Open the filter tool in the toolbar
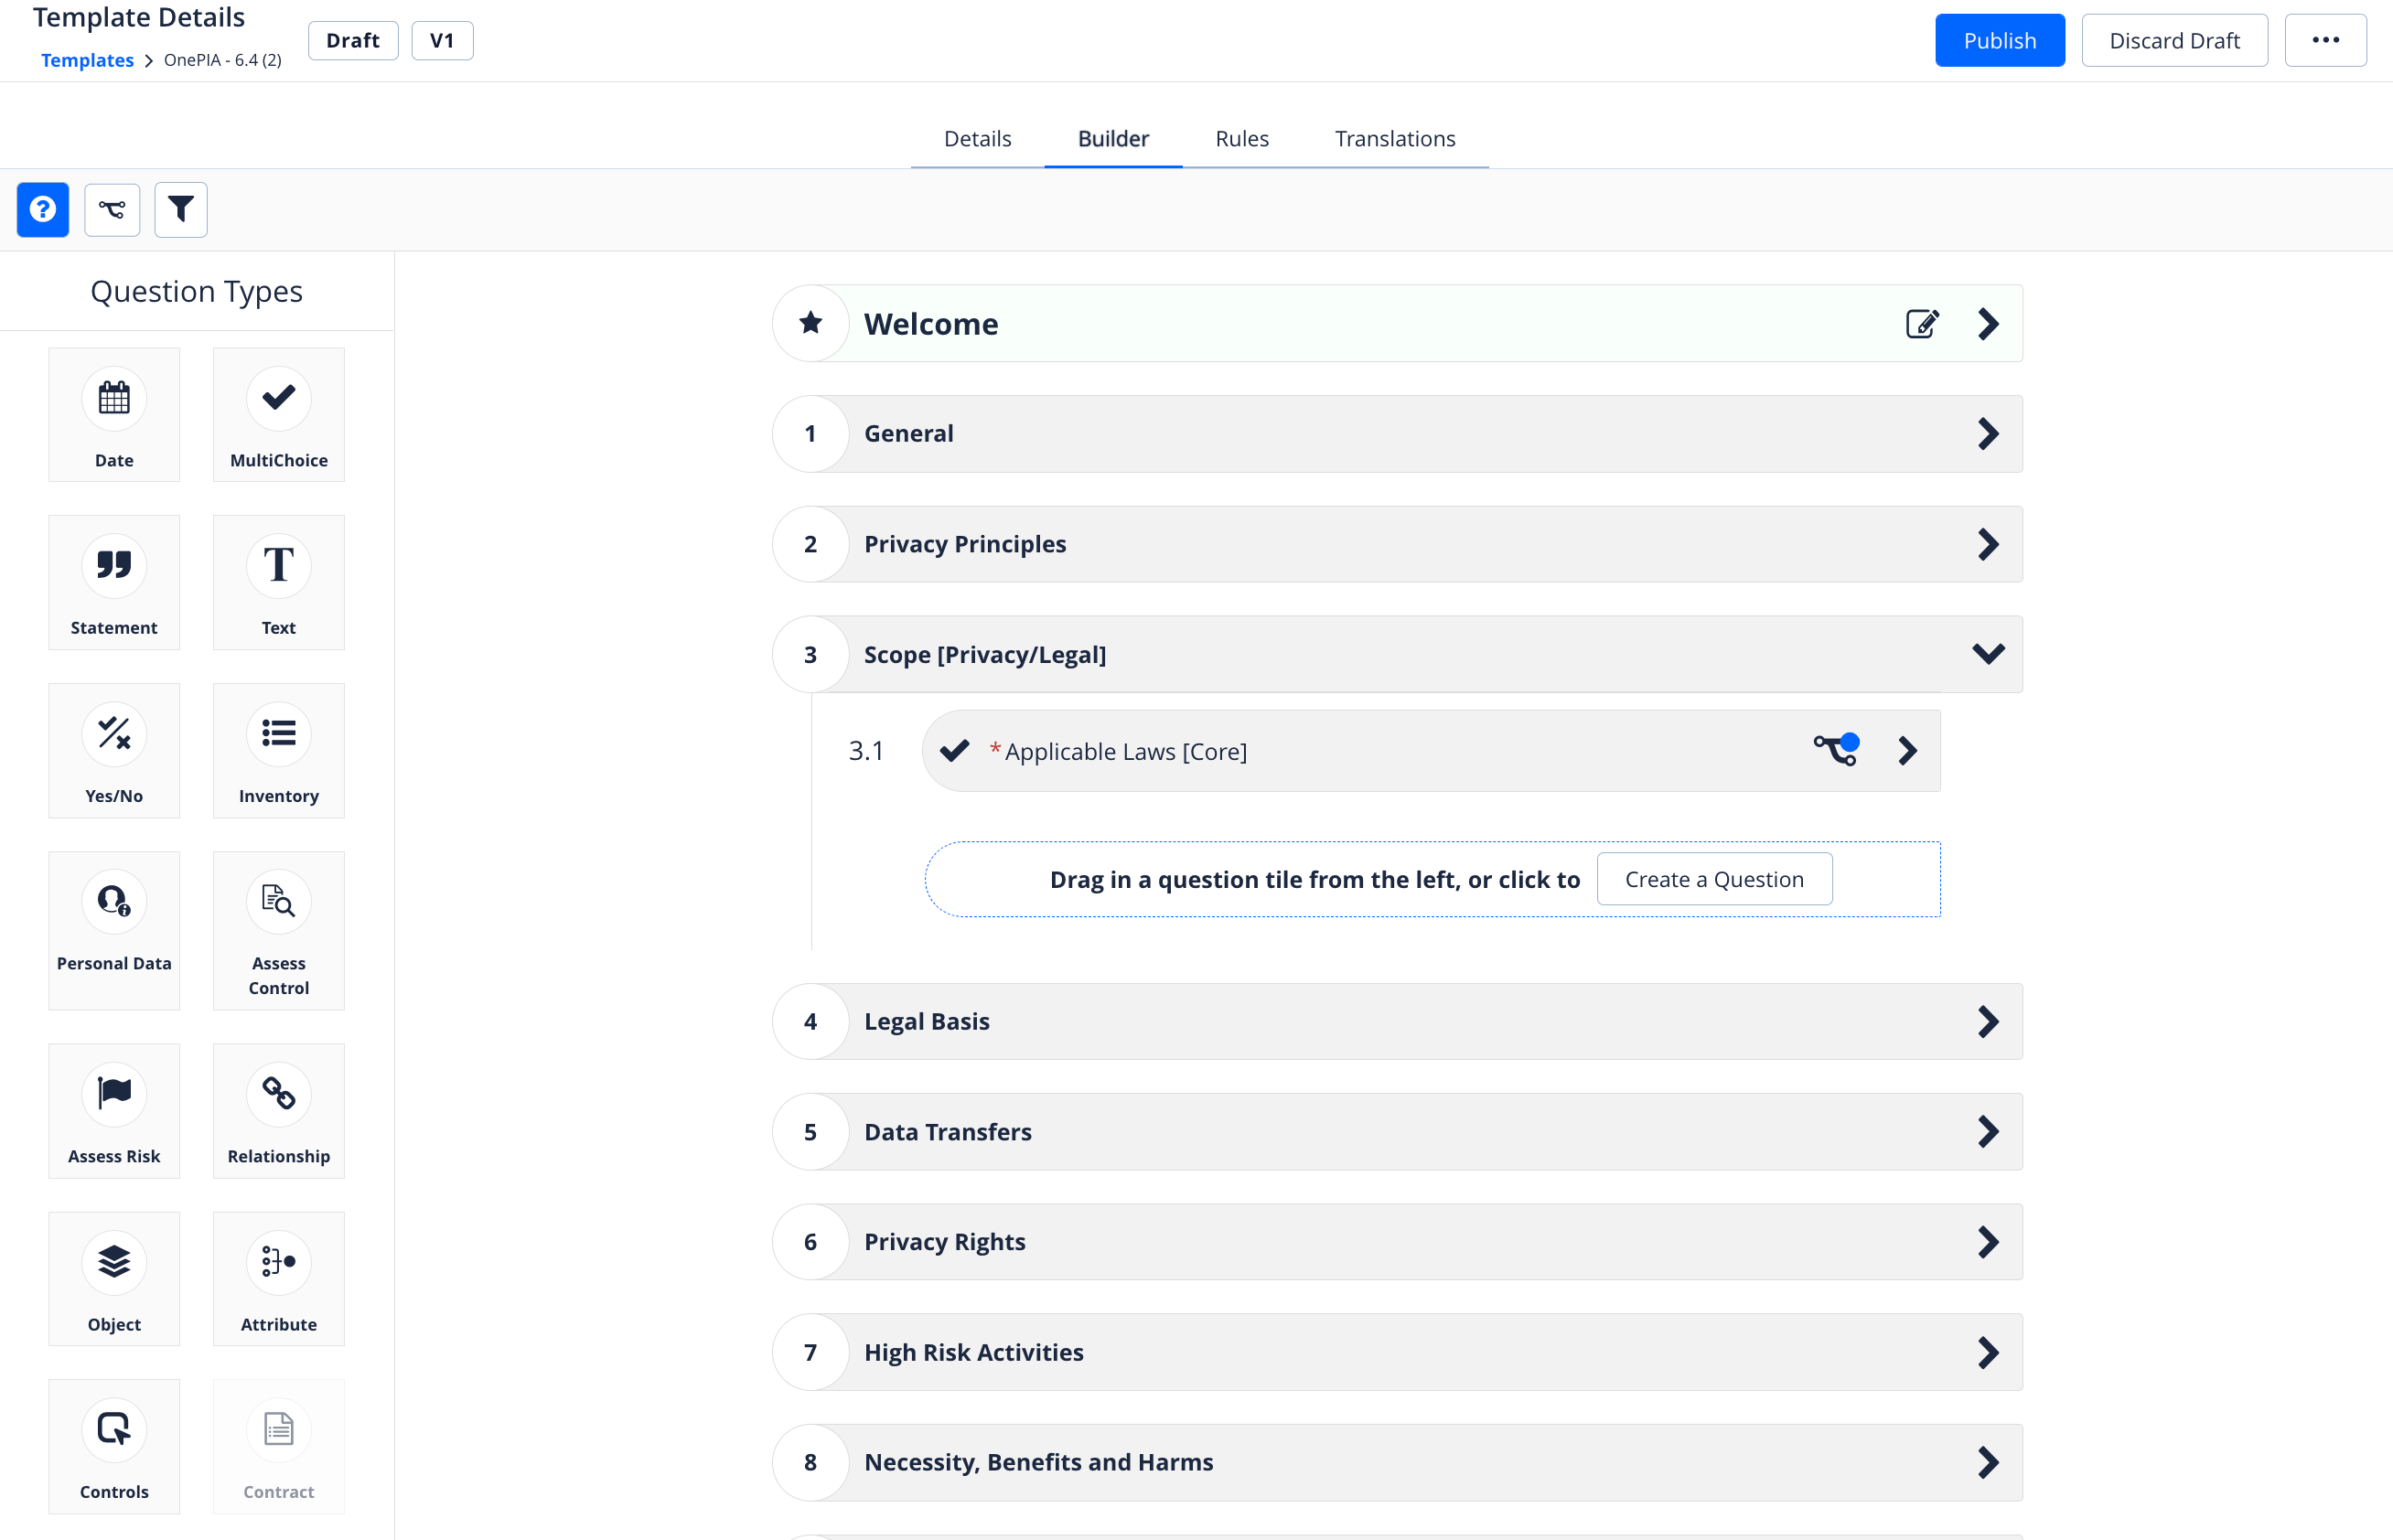Viewport: 2393px width, 1540px height. coord(180,209)
